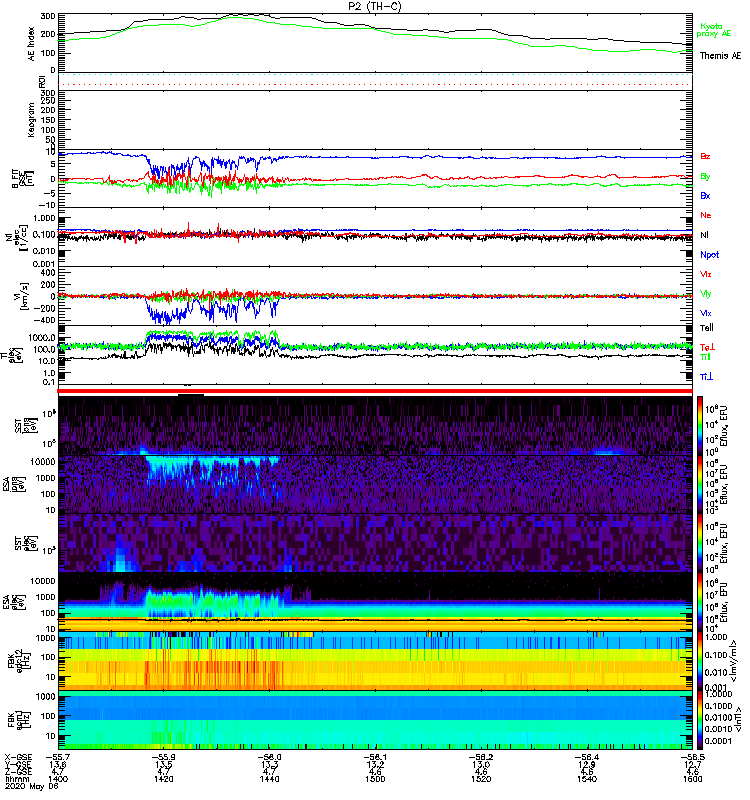
Task: Click the plot title P2 (TH-C)
Action: tap(375, 6)
